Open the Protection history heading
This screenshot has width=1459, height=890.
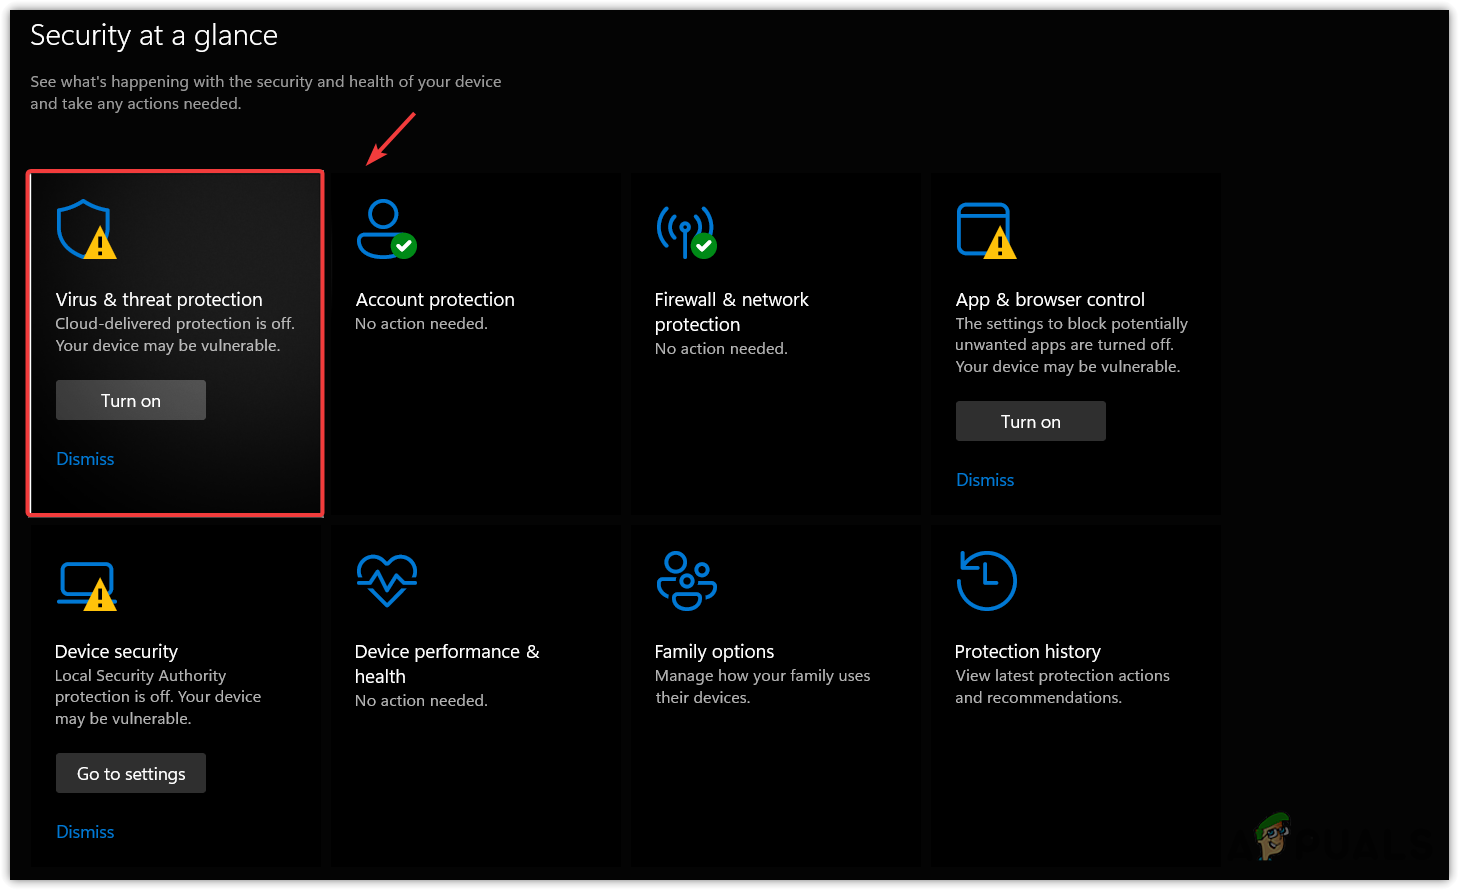click(x=1027, y=651)
